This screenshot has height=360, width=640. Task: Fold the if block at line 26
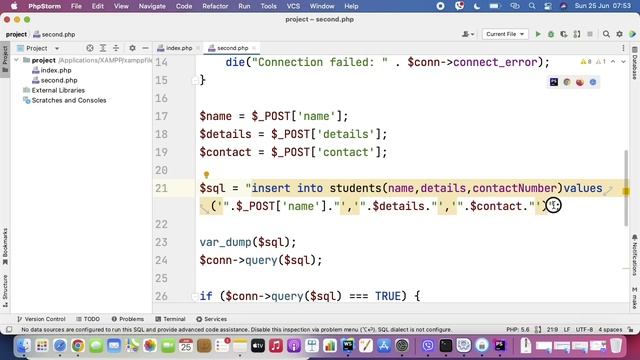(195, 296)
